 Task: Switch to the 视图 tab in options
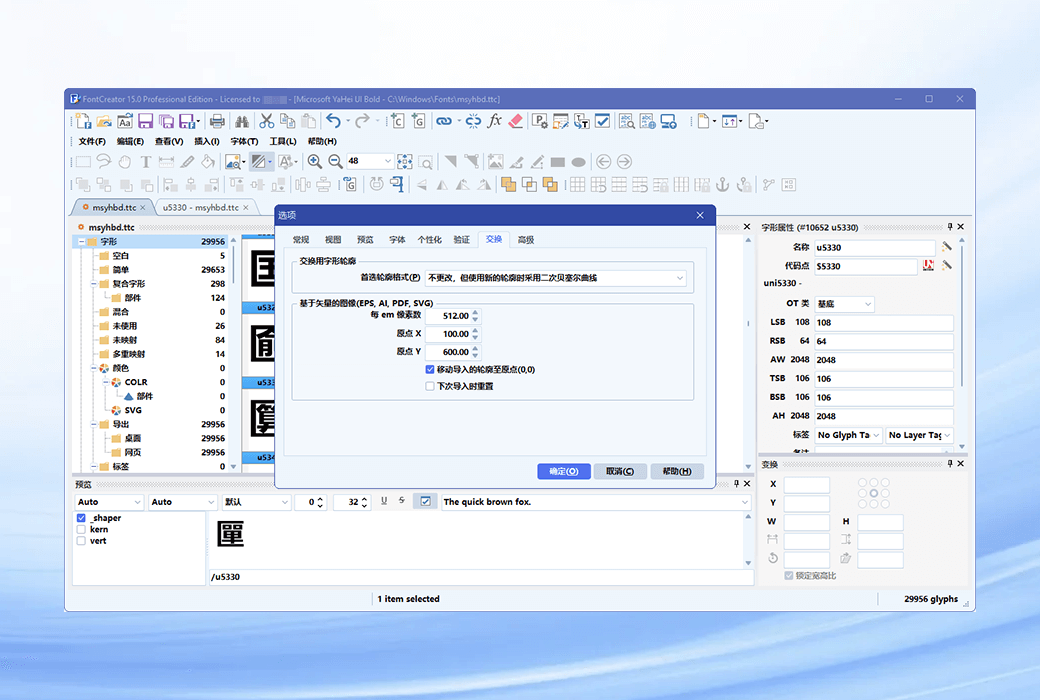[x=333, y=240]
